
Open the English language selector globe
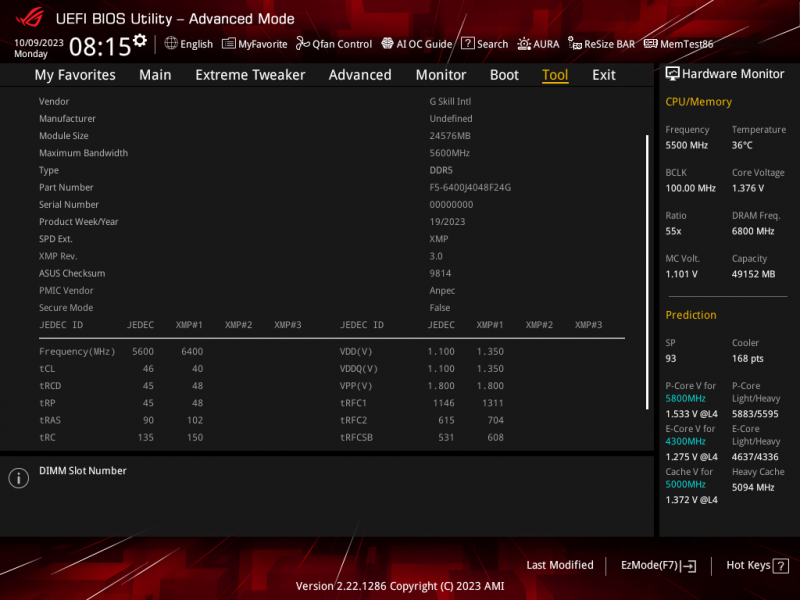coord(171,44)
